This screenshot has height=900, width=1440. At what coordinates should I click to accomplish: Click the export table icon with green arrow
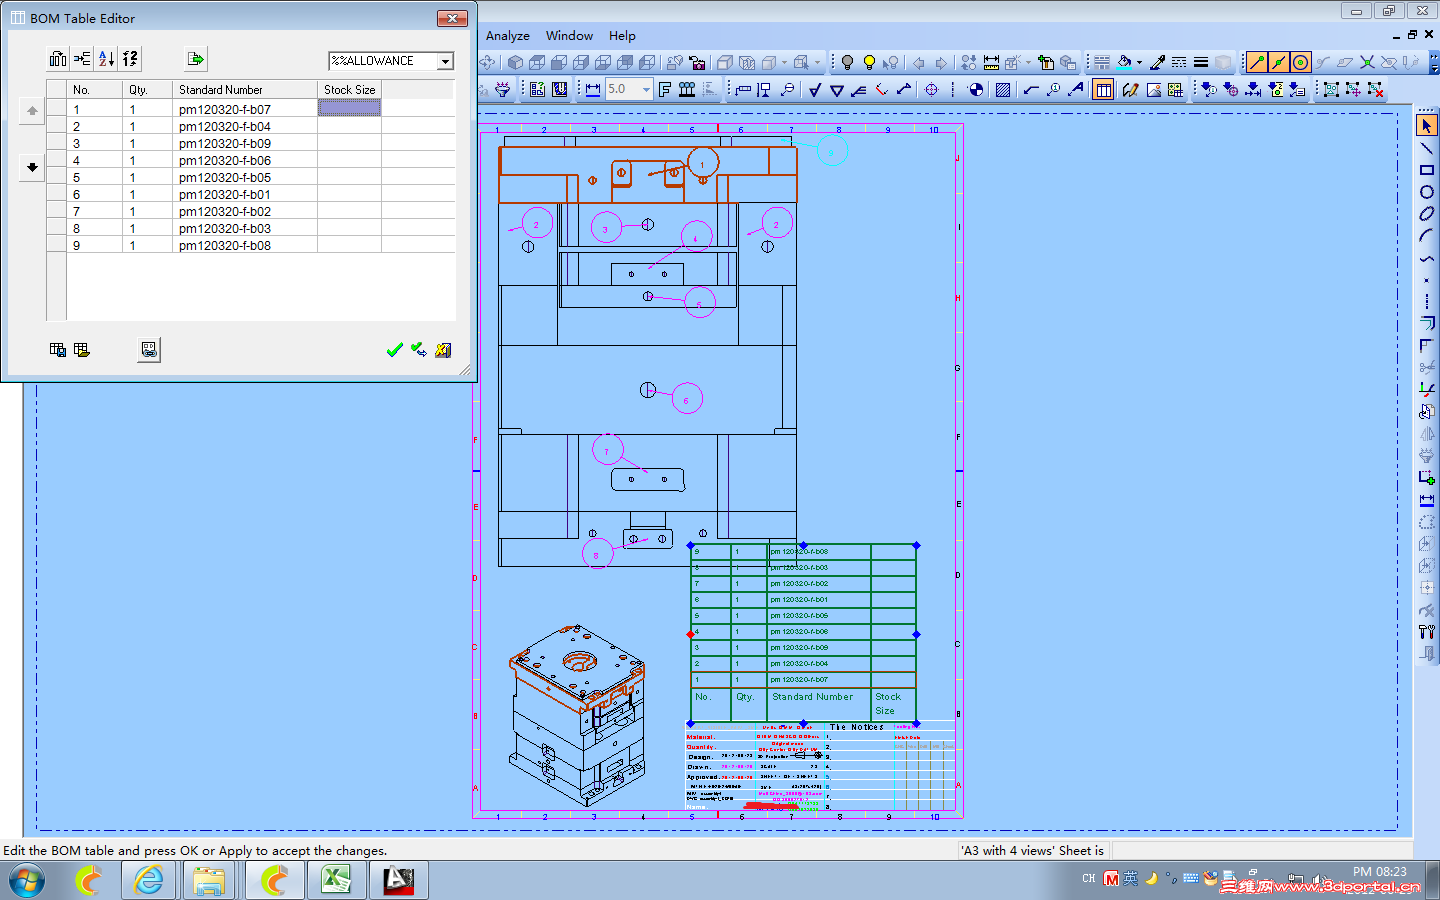[196, 59]
